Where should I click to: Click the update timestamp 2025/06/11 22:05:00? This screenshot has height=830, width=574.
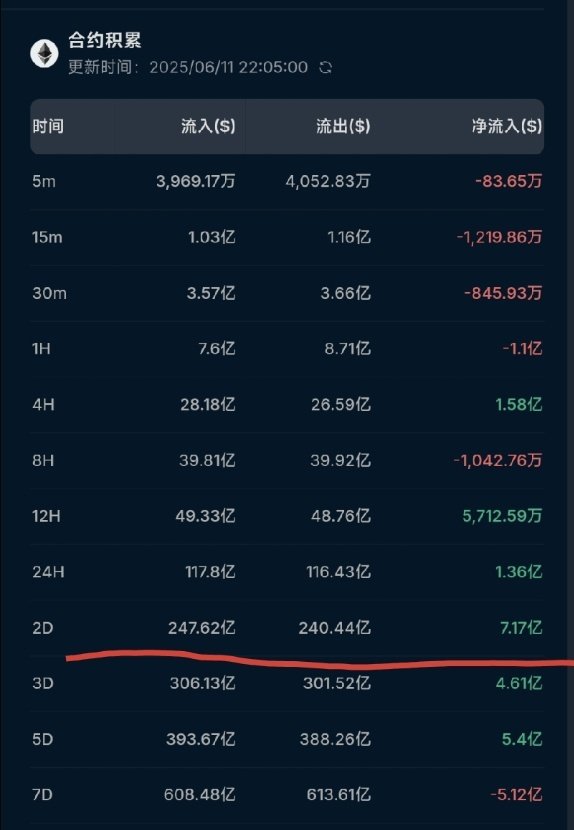(228, 68)
